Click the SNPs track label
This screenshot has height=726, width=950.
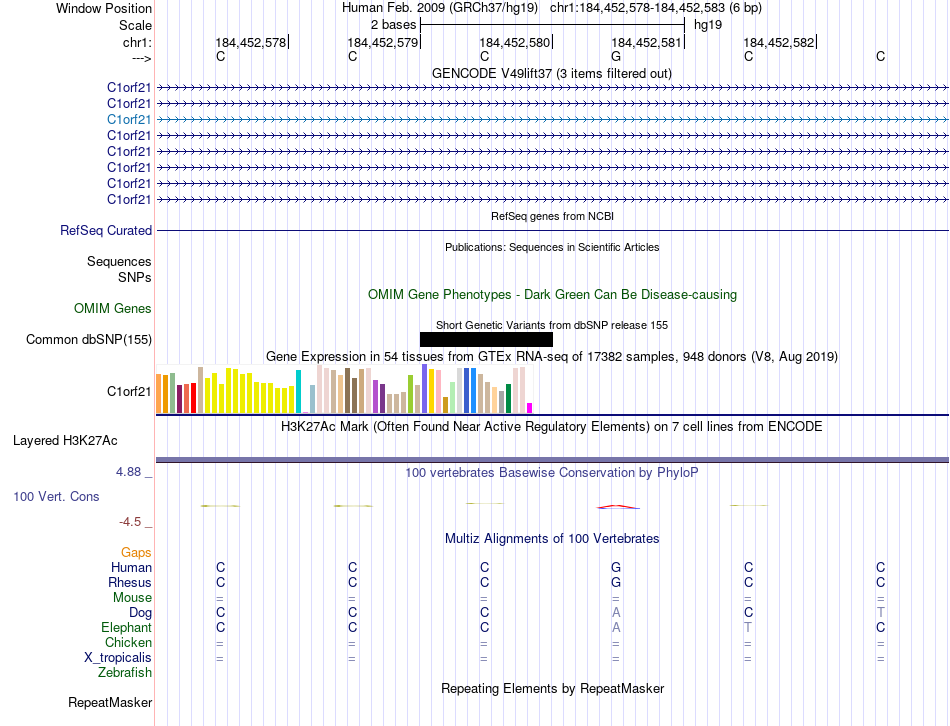(x=135, y=277)
